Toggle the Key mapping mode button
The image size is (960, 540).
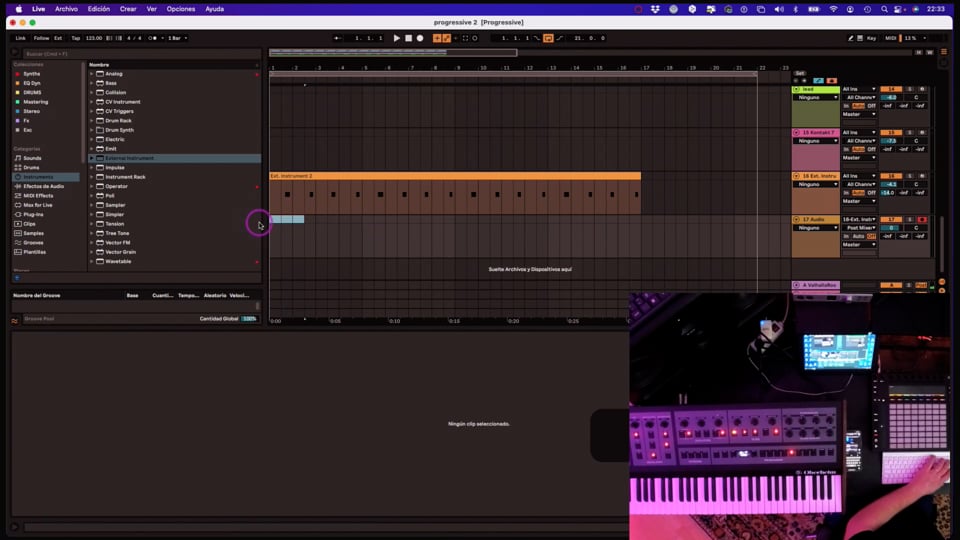(x=871, y=38)
